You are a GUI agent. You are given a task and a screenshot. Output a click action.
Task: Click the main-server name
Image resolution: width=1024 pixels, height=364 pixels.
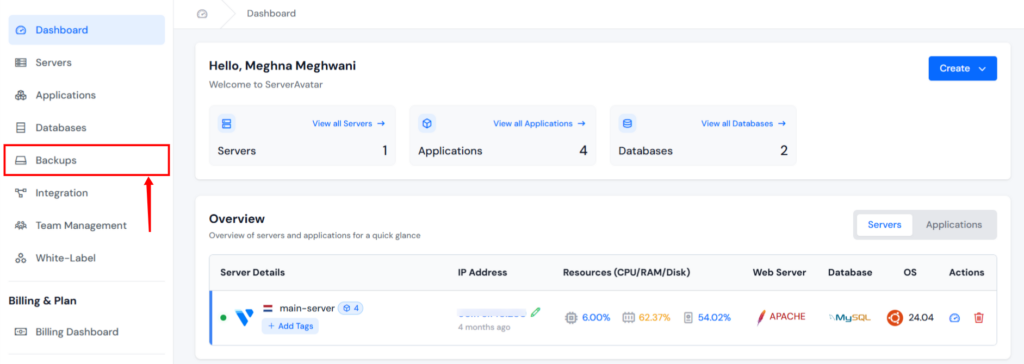pos(307,308)
